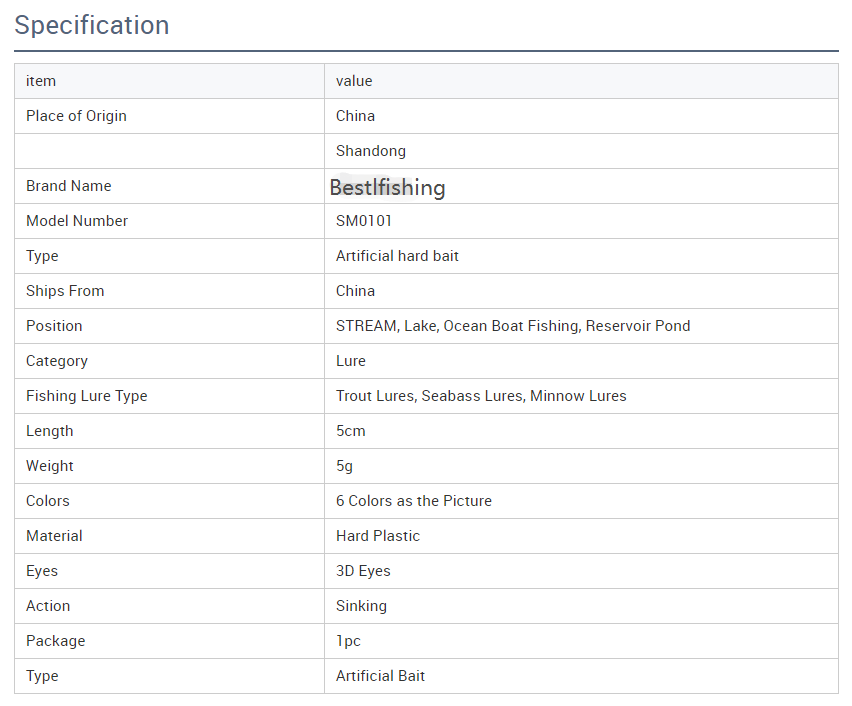
Task: Select the item column header
Action: pos(41,81)
